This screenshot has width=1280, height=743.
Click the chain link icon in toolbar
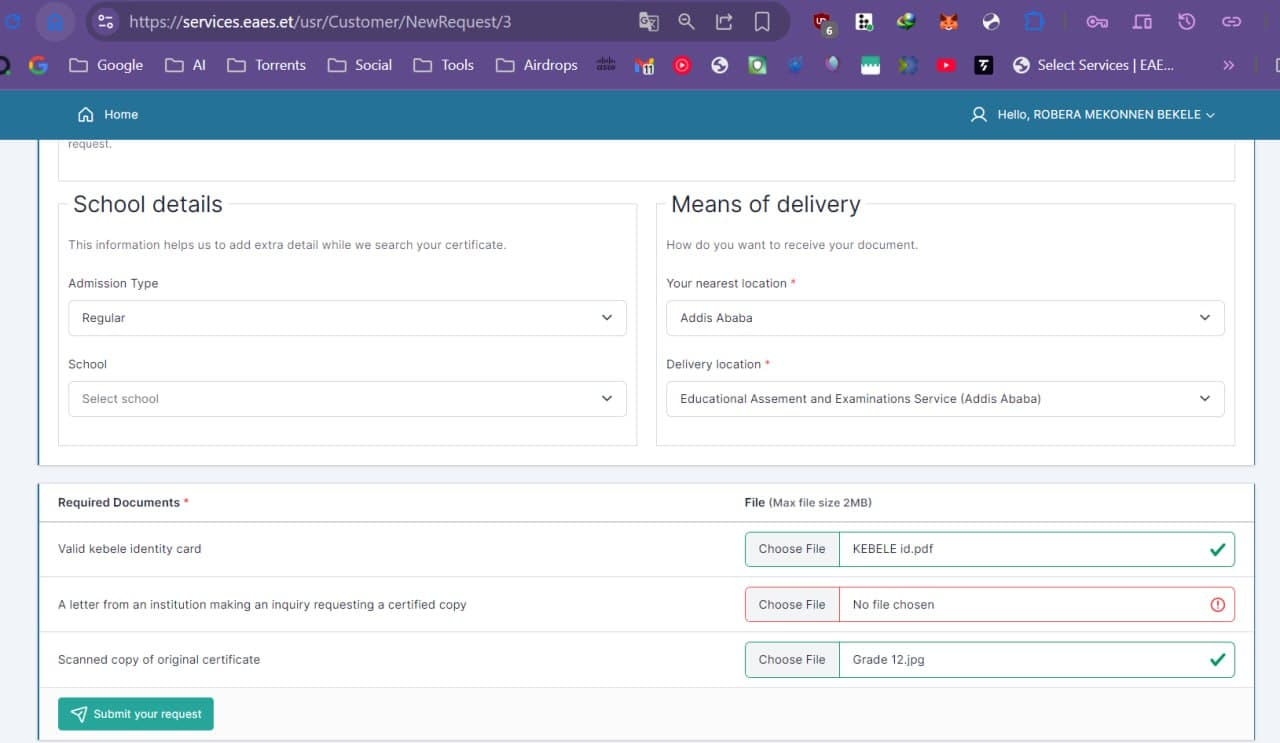(1232, 21)
